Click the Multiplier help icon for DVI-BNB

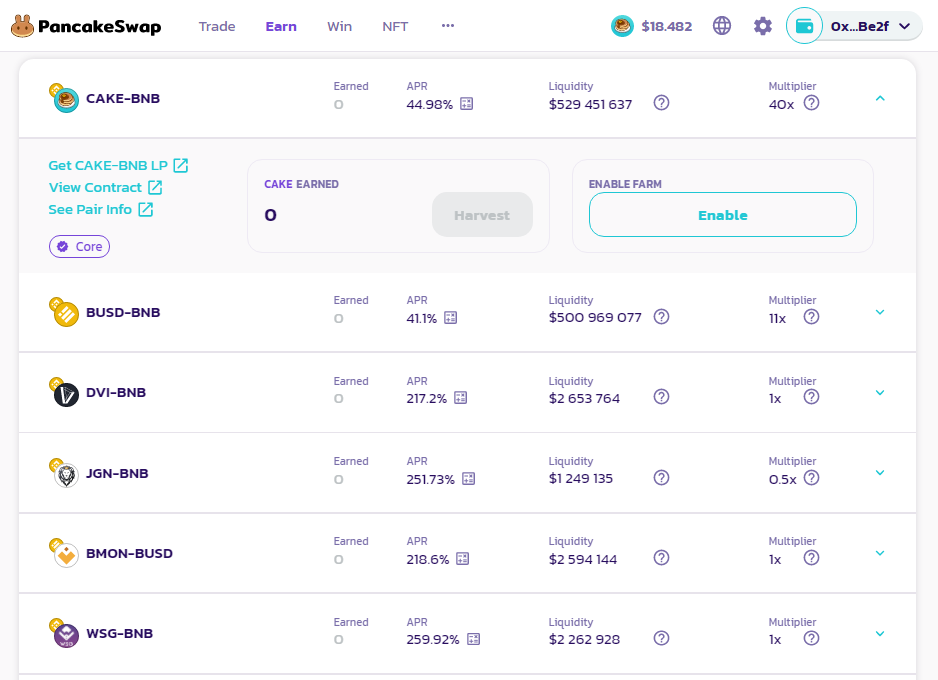point(811,397)
